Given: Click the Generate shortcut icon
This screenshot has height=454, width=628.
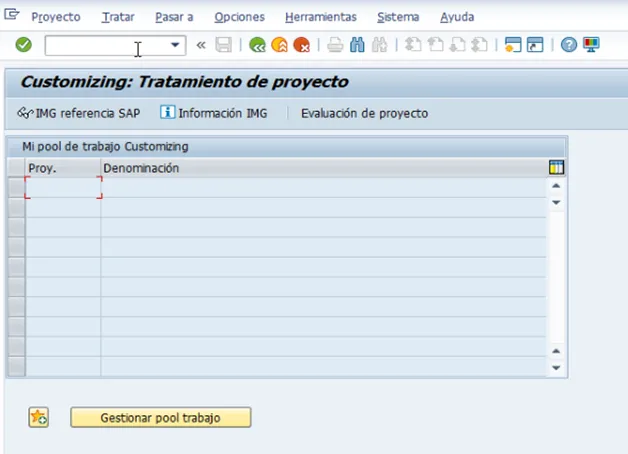Looking at the screenshot, I should [535, 44].
